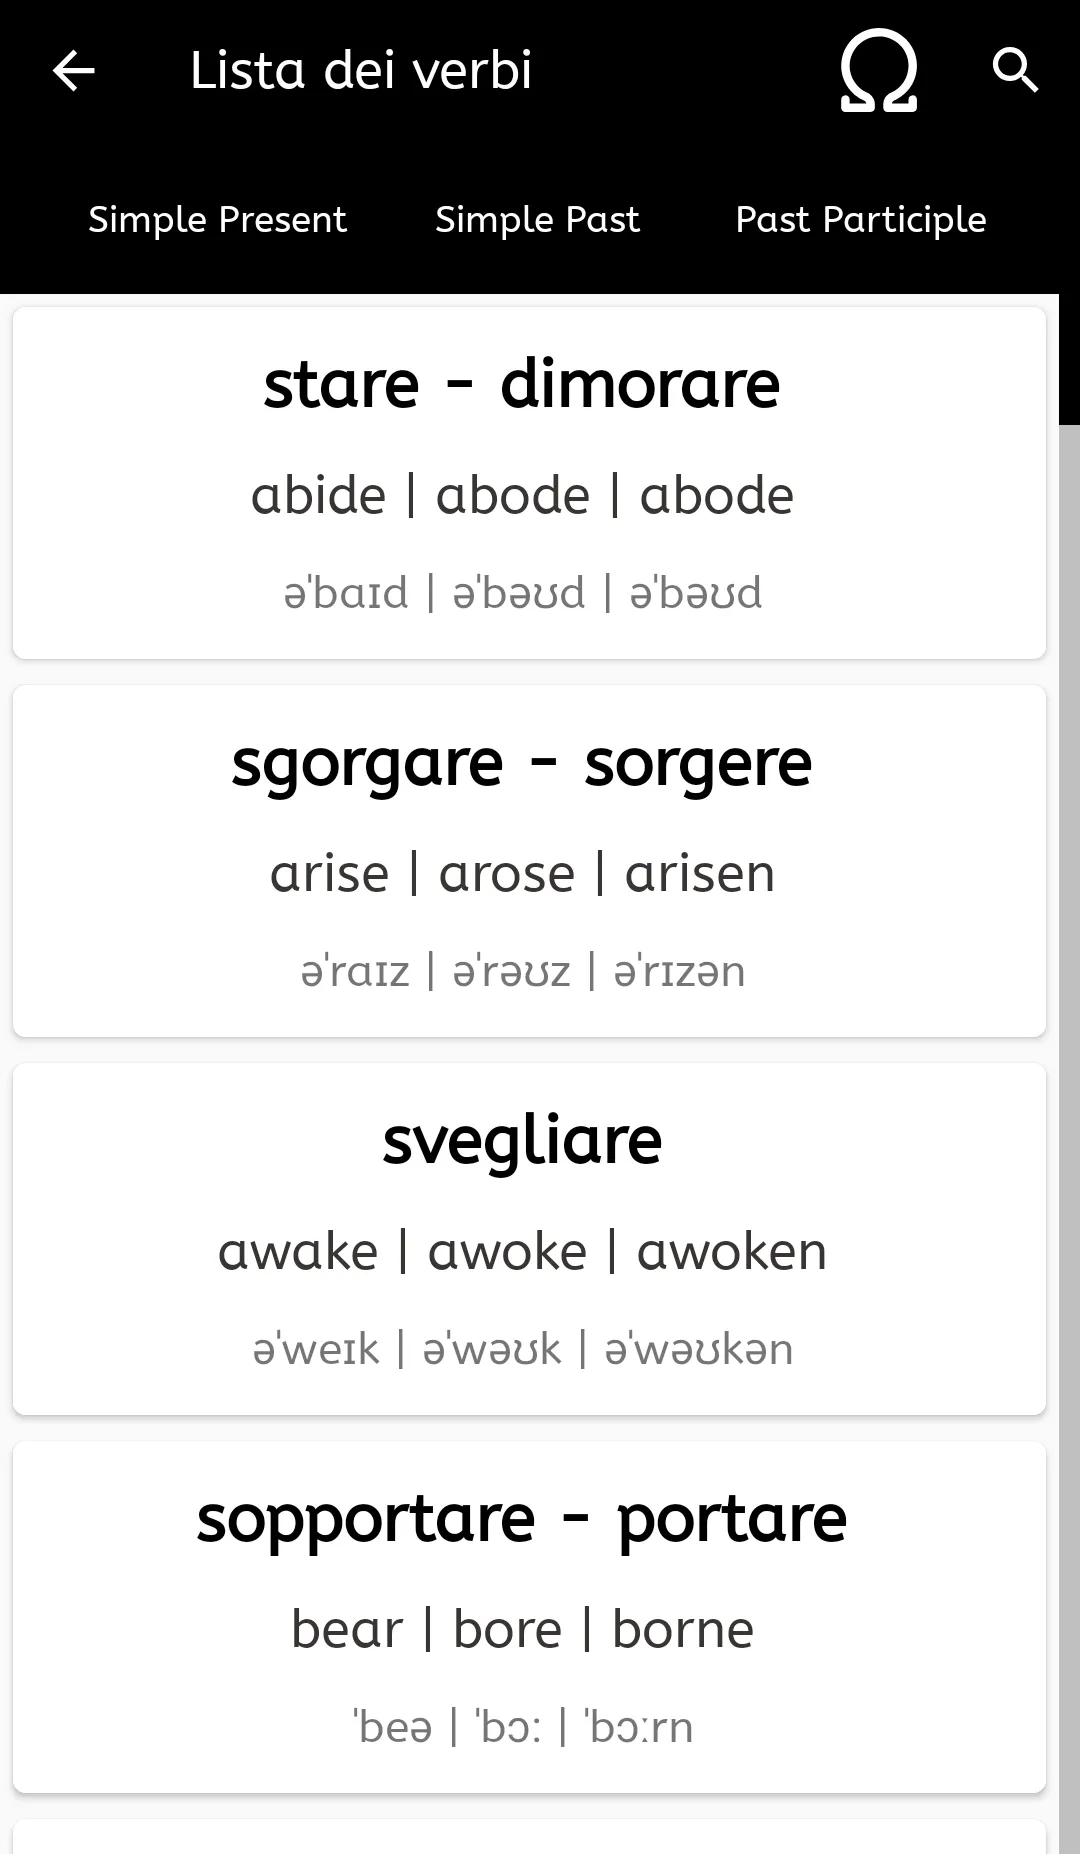Select the Simple Past column header
Image resolution: width=1080 pixels, height=1854 pixels.
coord(537,219)
